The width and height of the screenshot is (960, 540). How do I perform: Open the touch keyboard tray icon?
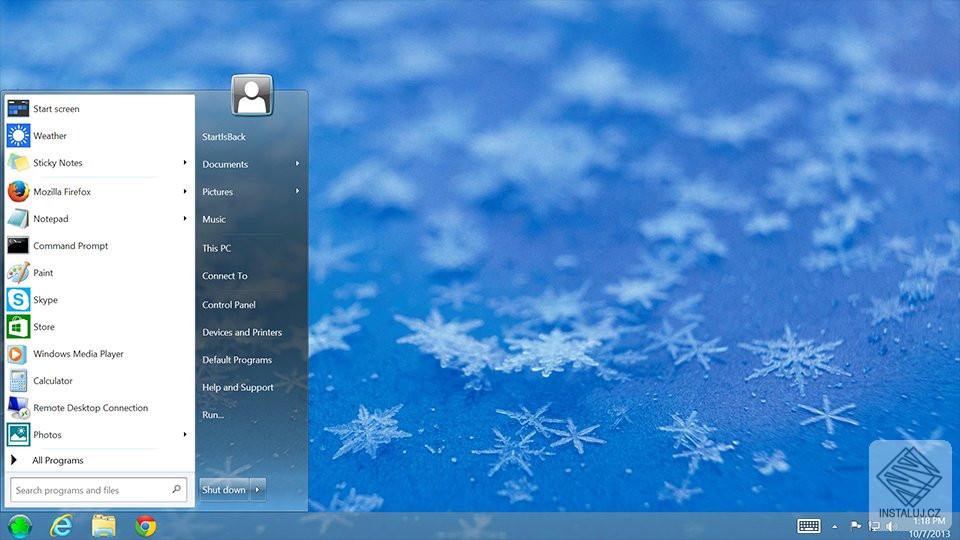(809, 525)
